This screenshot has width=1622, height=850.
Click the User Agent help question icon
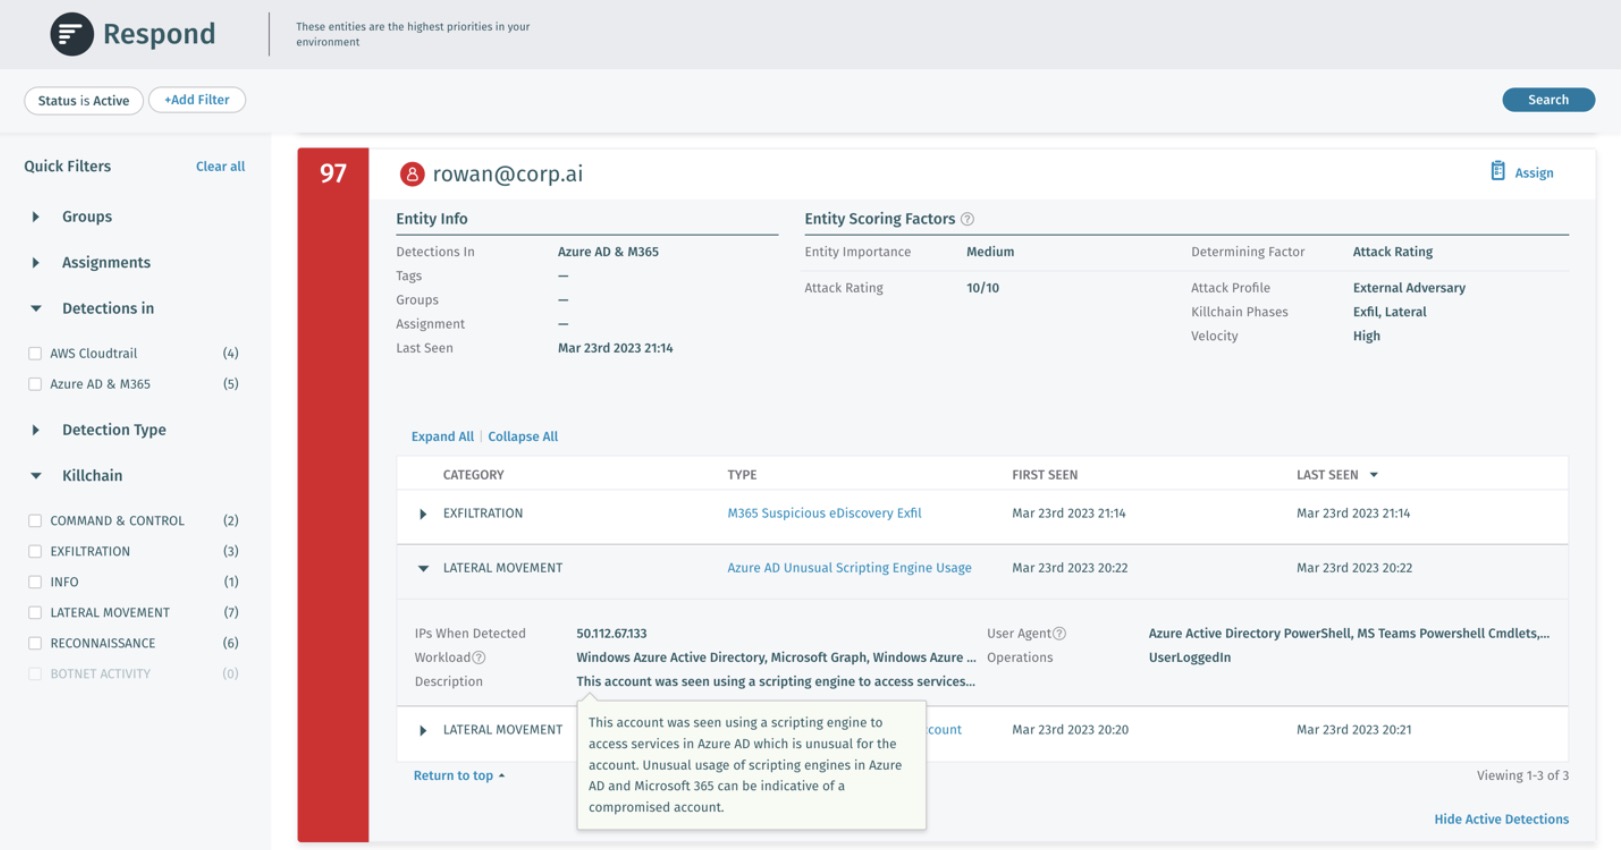coord(1060,634)
